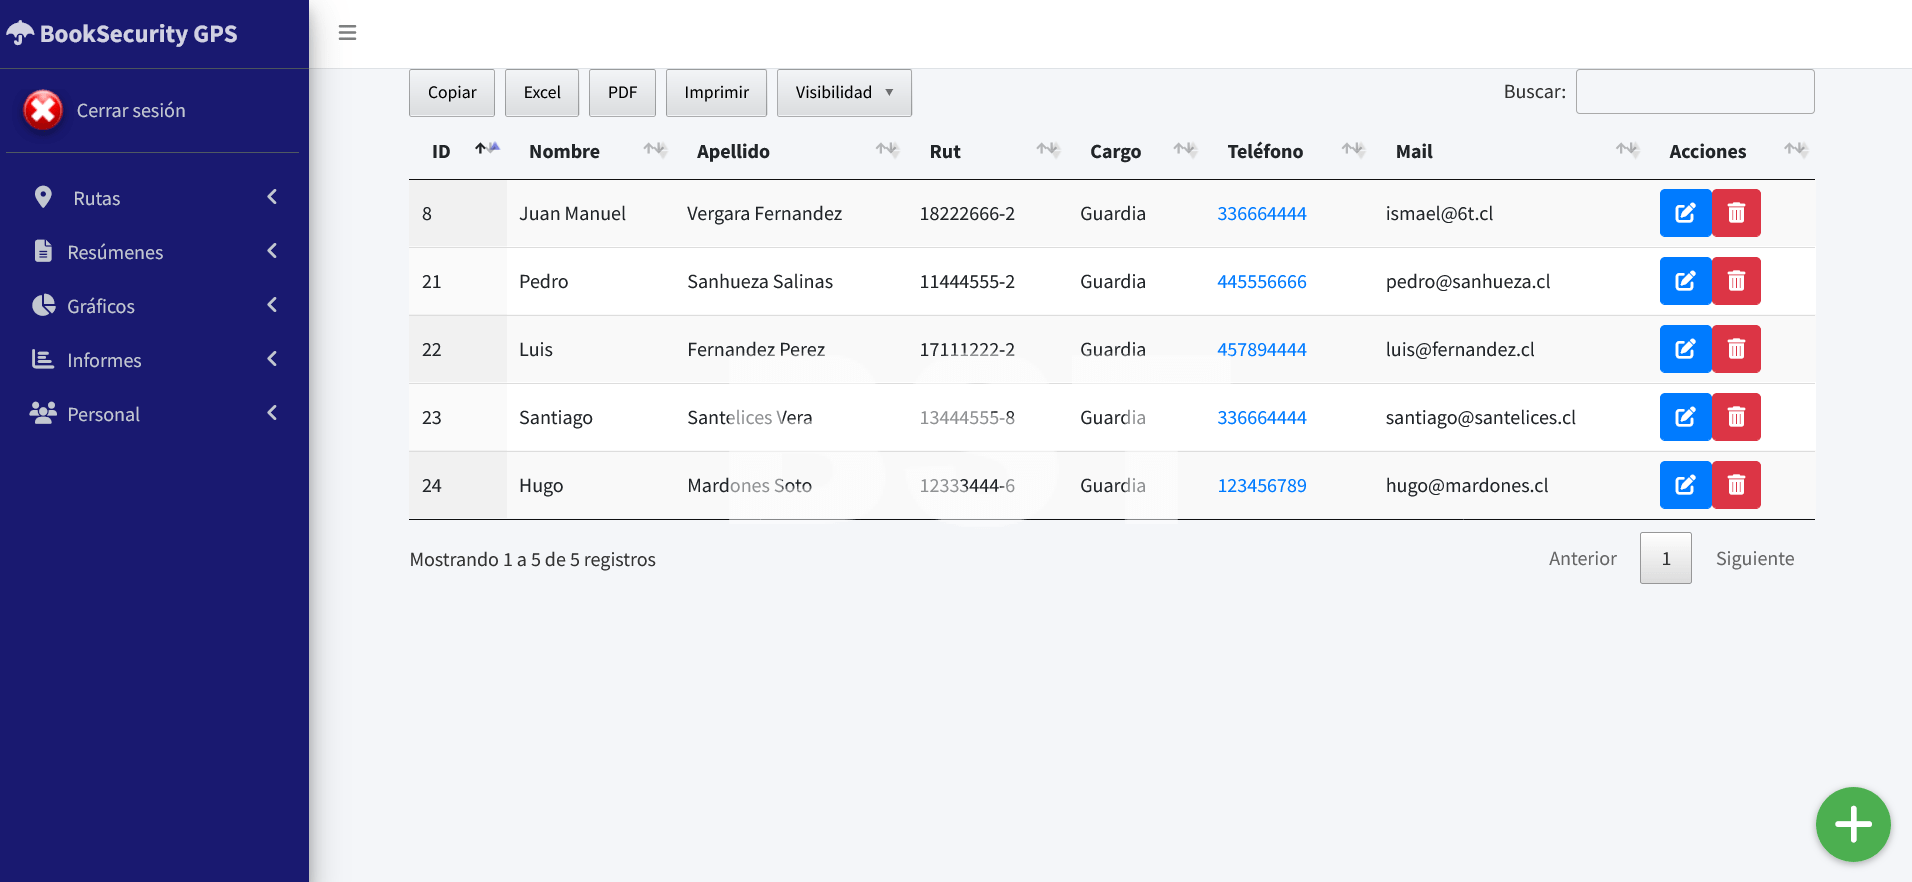Delete the Luis Fernandez row
Image resolution: width=1912 pixels, height=882 pixels.
click(x=1736, y=349)
